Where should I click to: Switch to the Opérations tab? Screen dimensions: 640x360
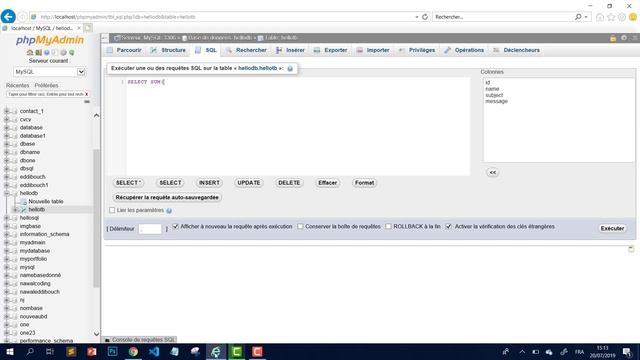(464, 50)
